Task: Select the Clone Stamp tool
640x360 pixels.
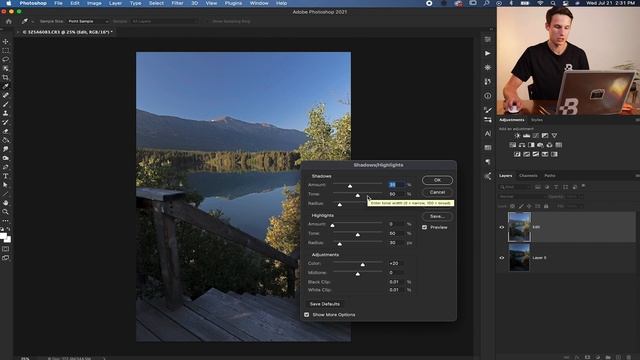Action: click(5, 113)
